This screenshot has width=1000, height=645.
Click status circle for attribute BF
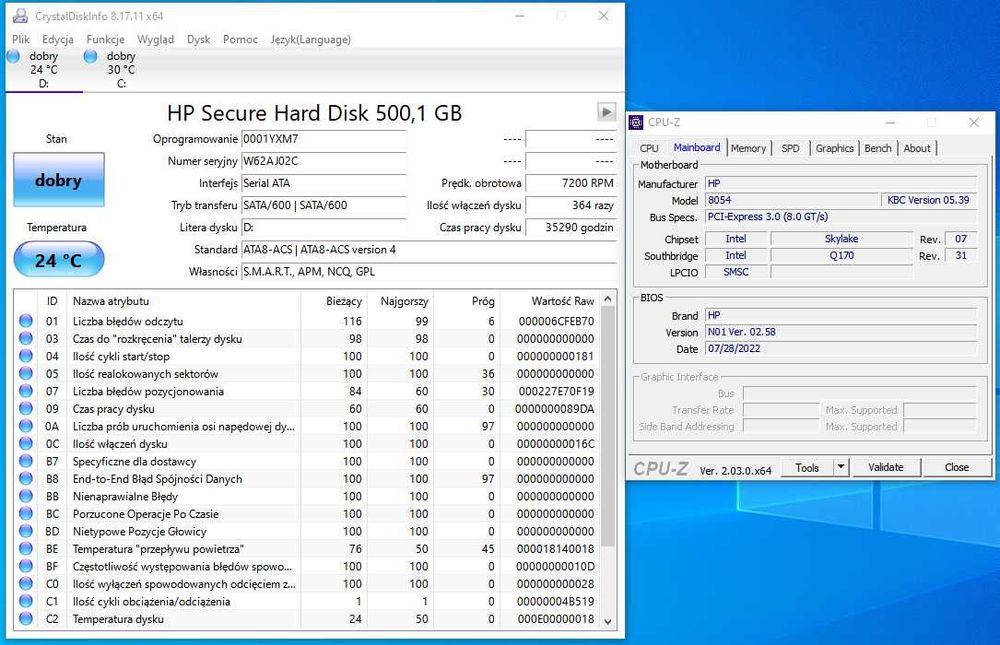click(26, 566)
